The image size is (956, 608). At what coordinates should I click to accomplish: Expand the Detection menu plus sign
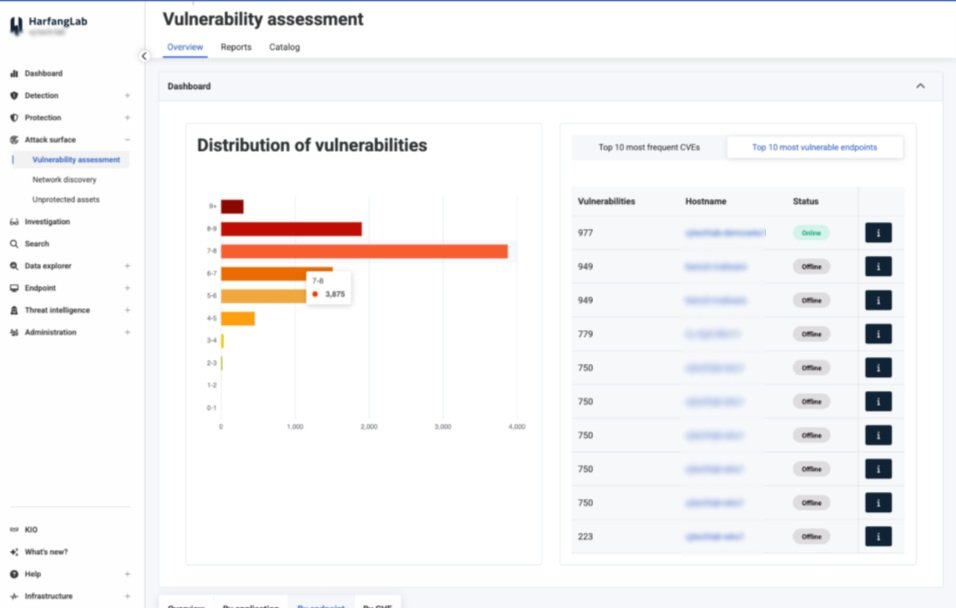[x=127, y=96]
